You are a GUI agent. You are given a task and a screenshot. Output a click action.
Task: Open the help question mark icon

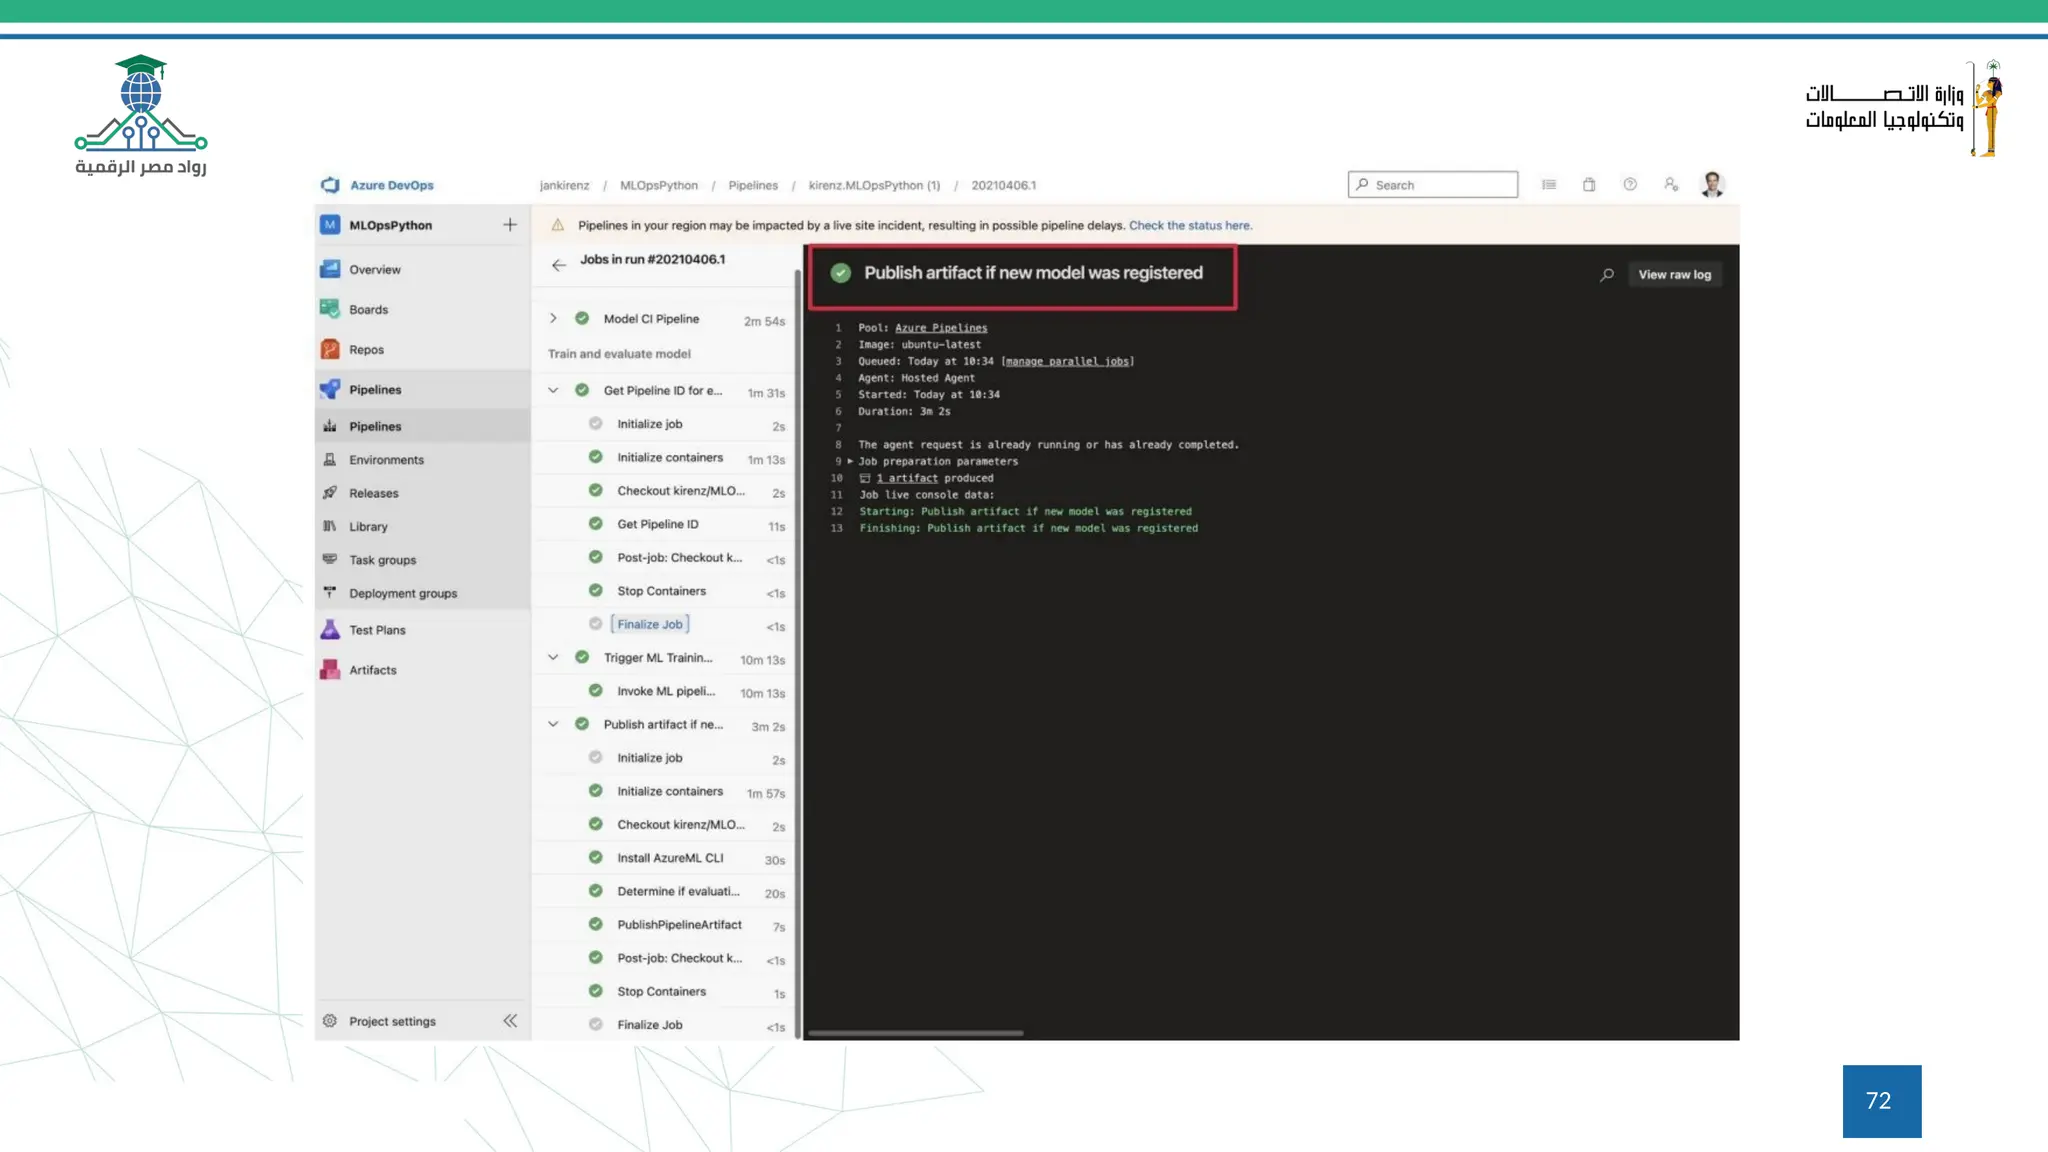(1630, 185)
